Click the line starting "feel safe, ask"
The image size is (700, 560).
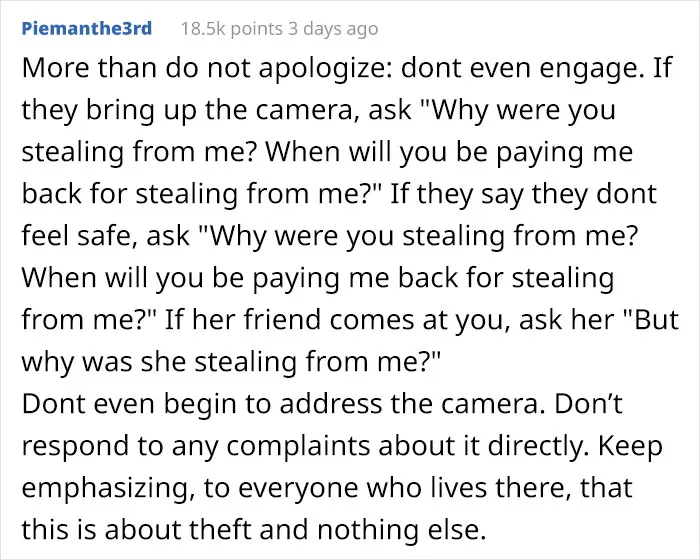point(330,236)
